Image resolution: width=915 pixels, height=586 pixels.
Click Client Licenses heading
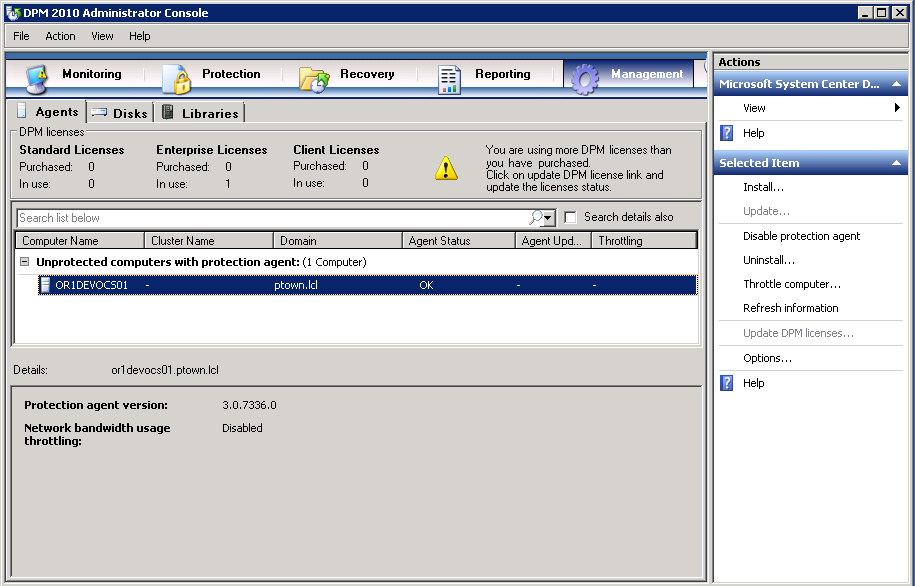[336, 149]
